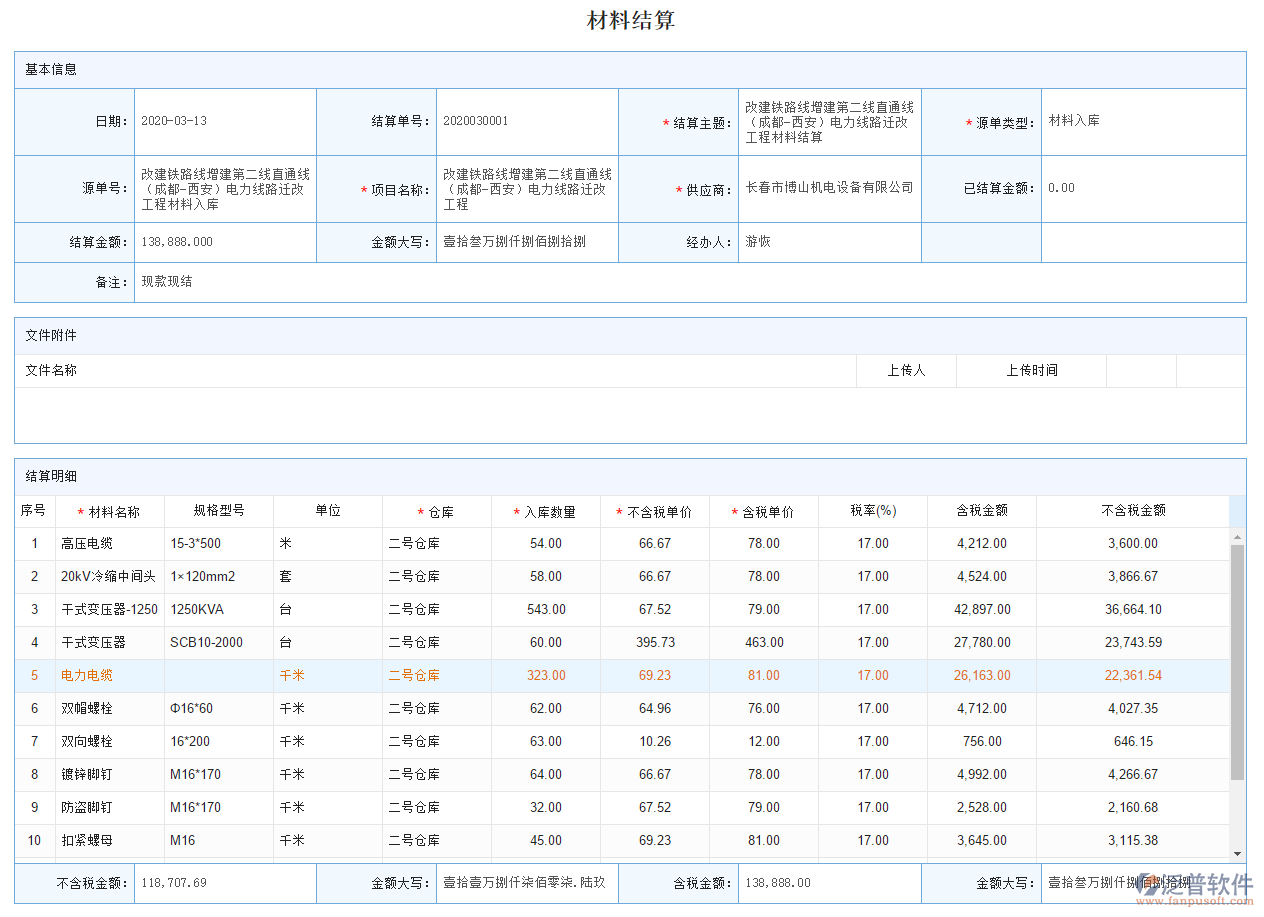
Task: Click the 文件名称 attachment column header
Action: 52,371
